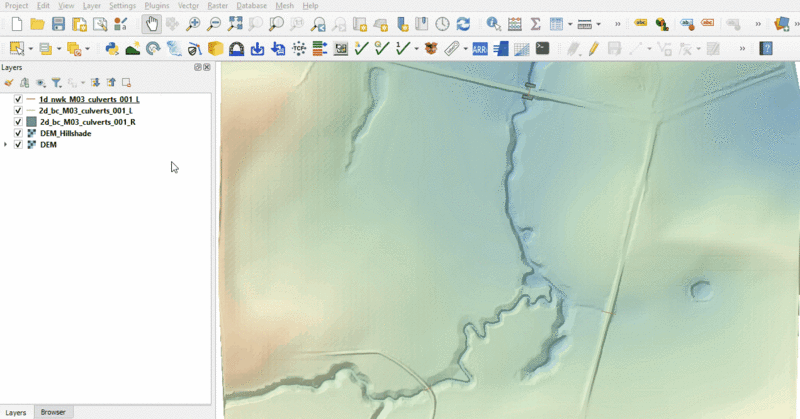Click the Save Project floppy disk icon
The image size is (800, 419).
(x=58, y=24)
